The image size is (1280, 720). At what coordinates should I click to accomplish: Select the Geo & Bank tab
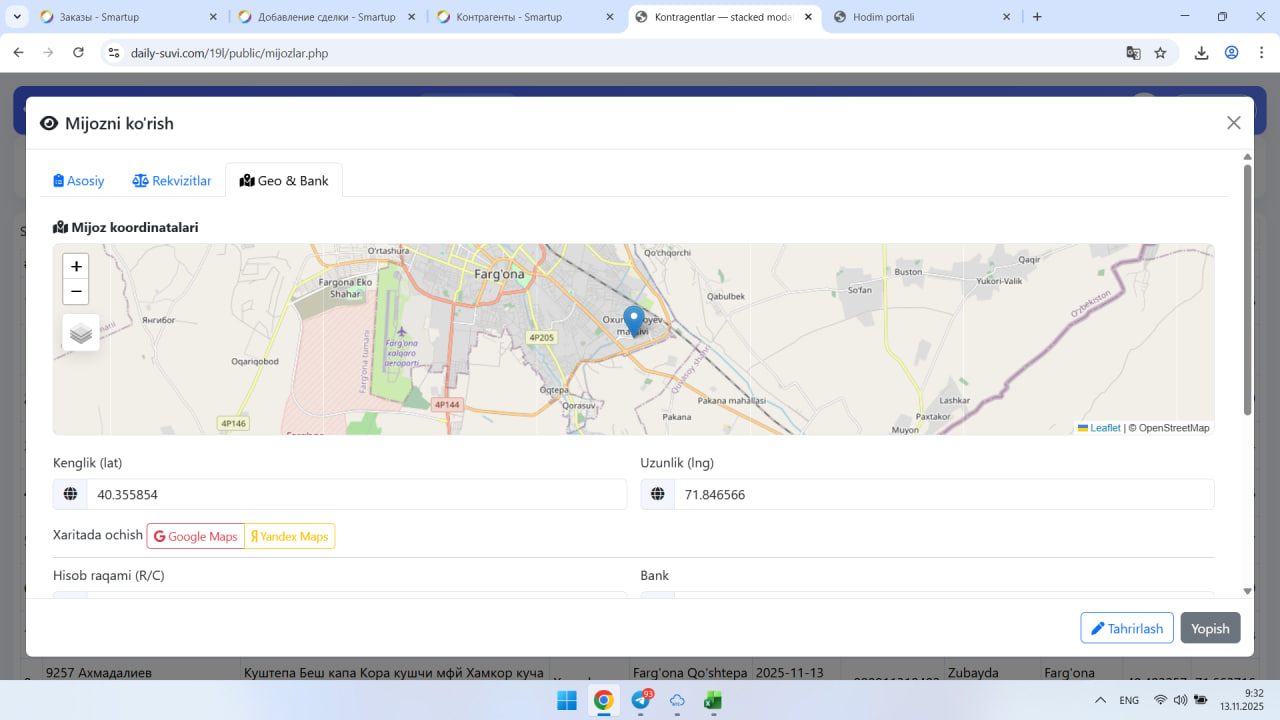point(284,181)
